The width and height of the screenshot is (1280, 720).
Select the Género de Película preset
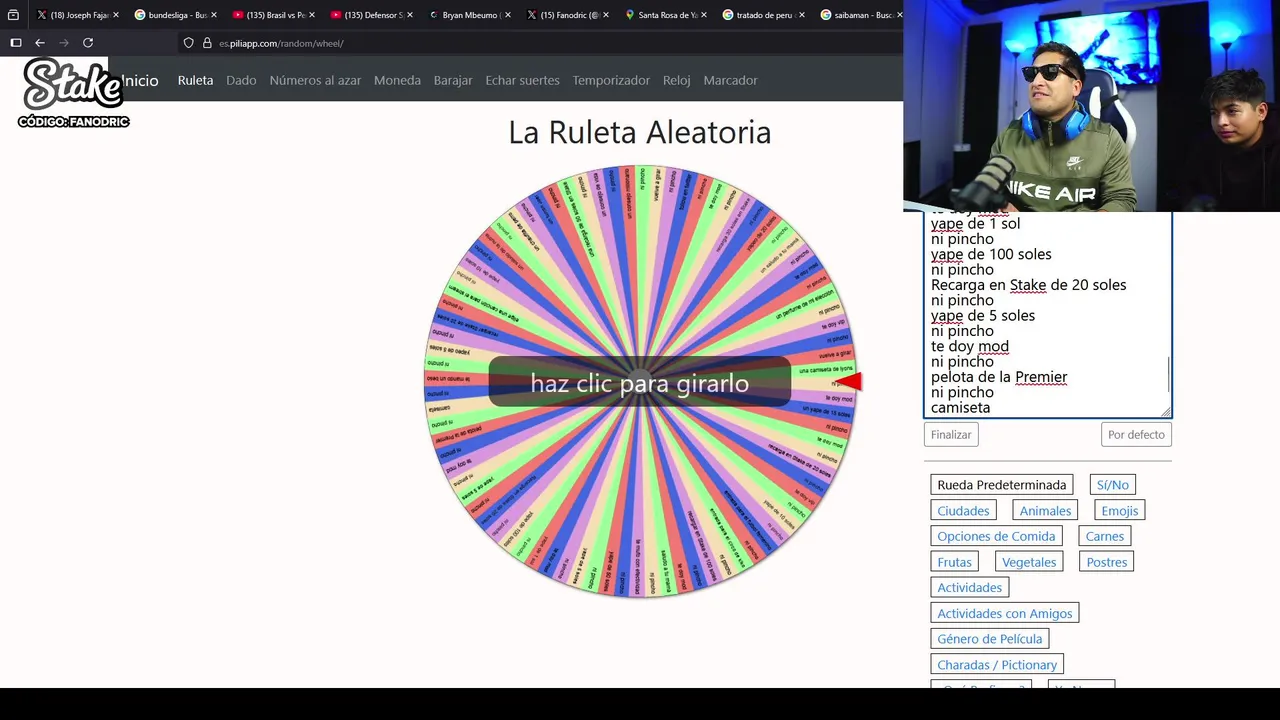[x=990, y=639]
